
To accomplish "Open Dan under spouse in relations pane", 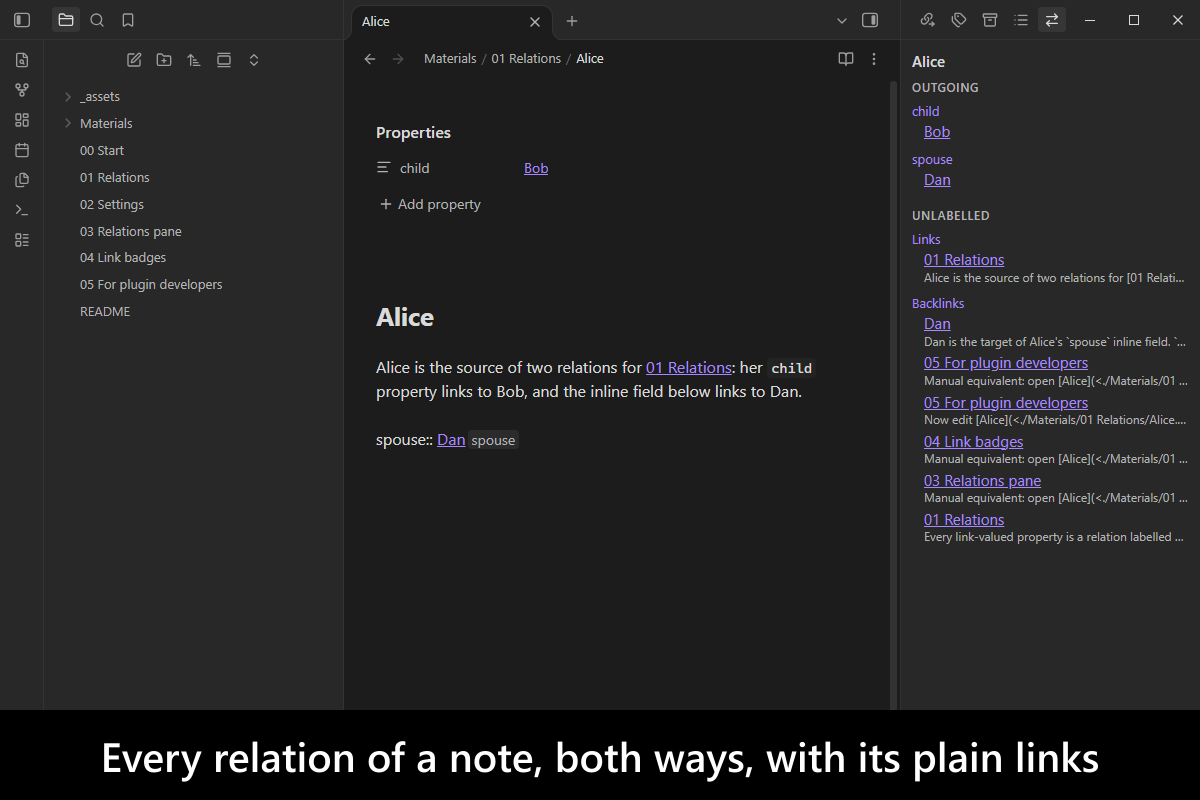I will 937,180.
